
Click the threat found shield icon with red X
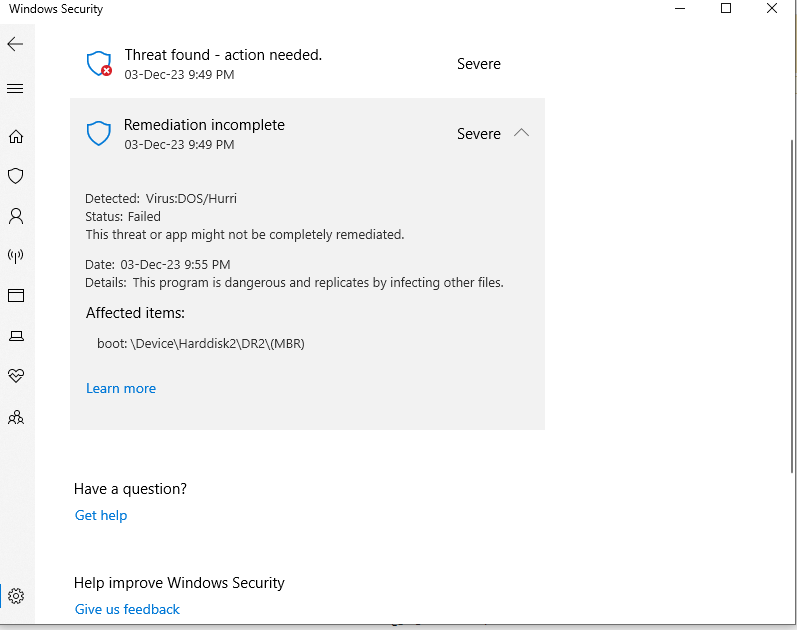pyautogui.click(x=99, y=64)
